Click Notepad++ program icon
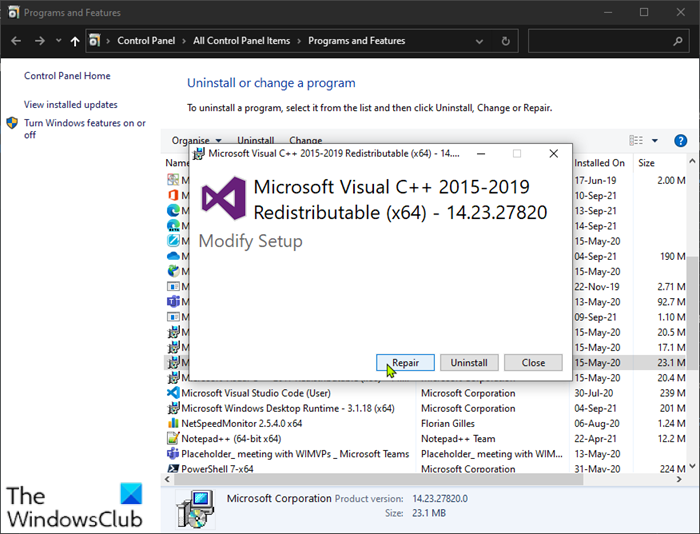Image resolution: width=700 pixels, height=534 pixels. click(173, 438)
